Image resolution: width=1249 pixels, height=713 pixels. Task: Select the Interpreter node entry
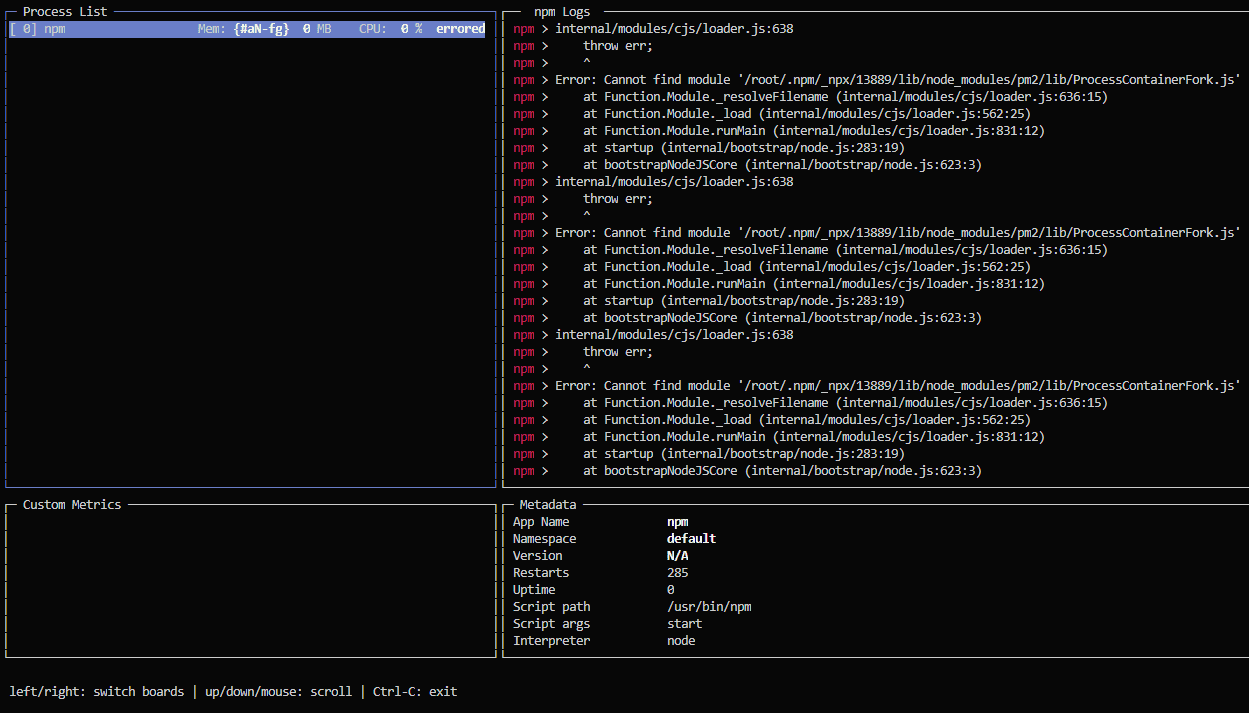tap(681, 641)
